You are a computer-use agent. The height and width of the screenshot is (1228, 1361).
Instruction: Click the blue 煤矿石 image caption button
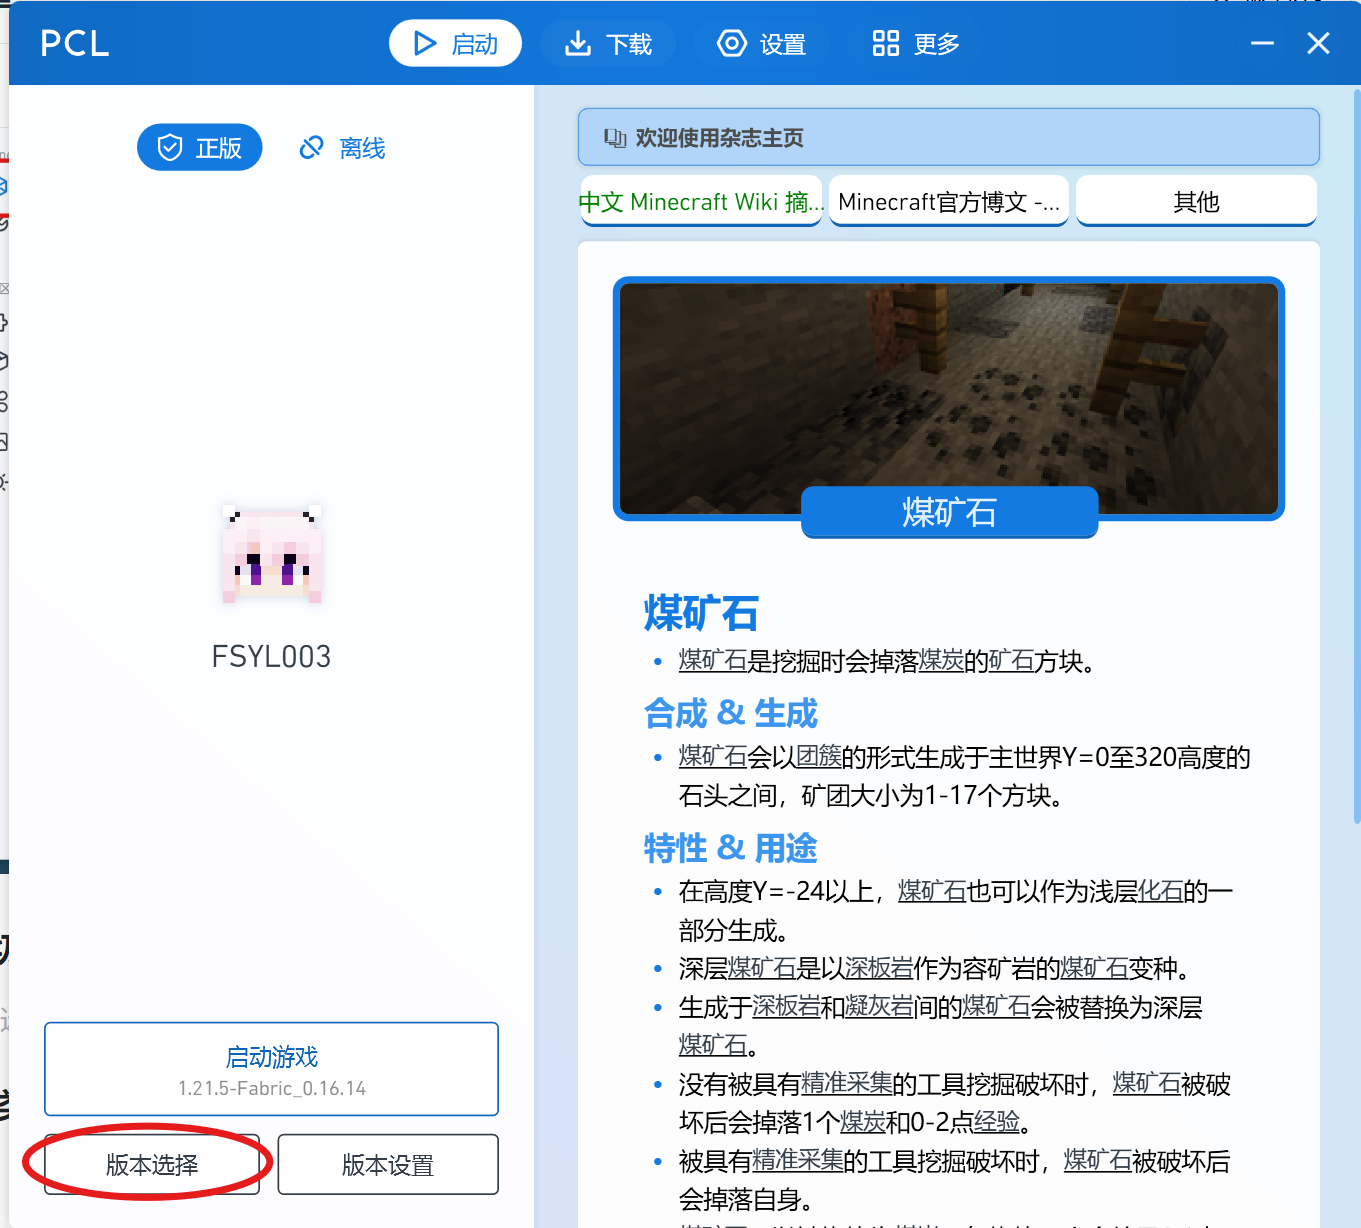950,512
